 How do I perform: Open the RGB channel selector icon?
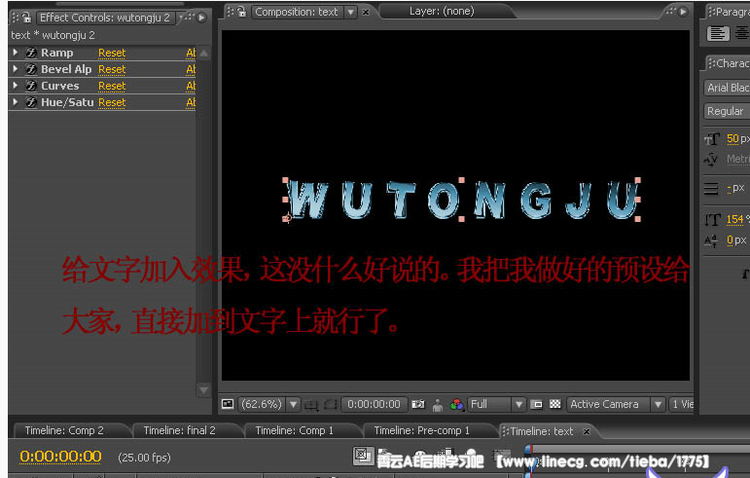[457, 405]
